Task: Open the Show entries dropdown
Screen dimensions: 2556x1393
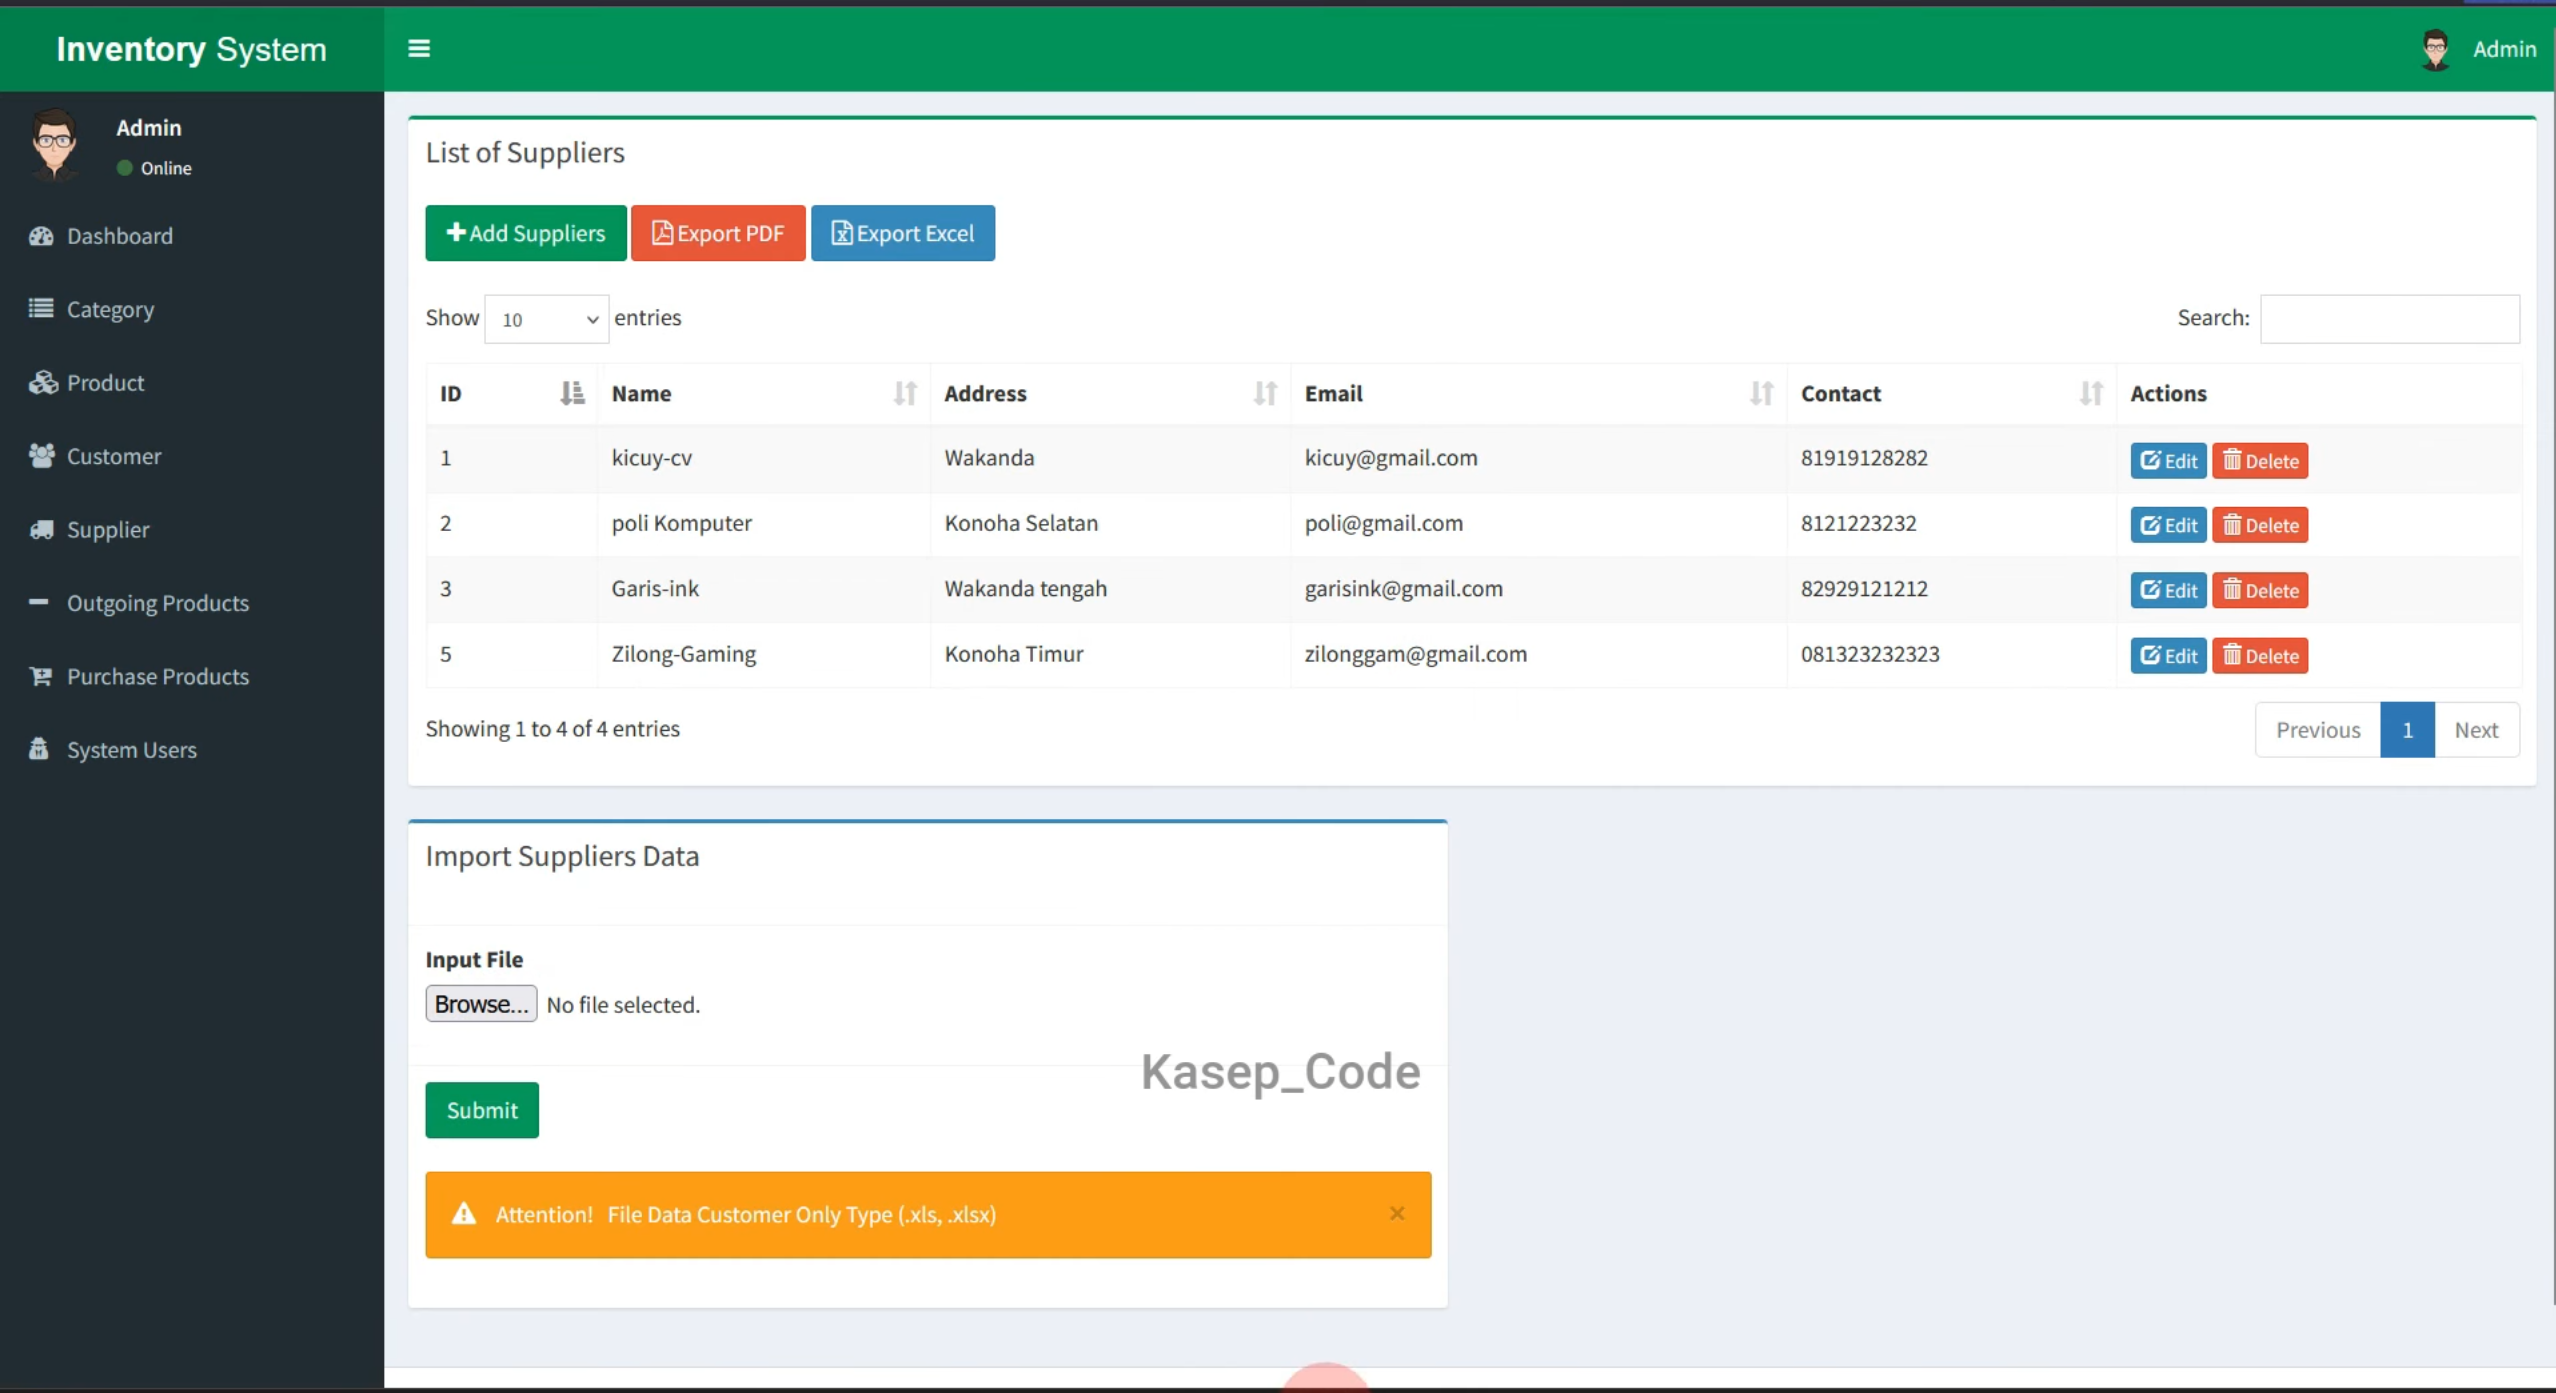Action: tap(547, 319)
